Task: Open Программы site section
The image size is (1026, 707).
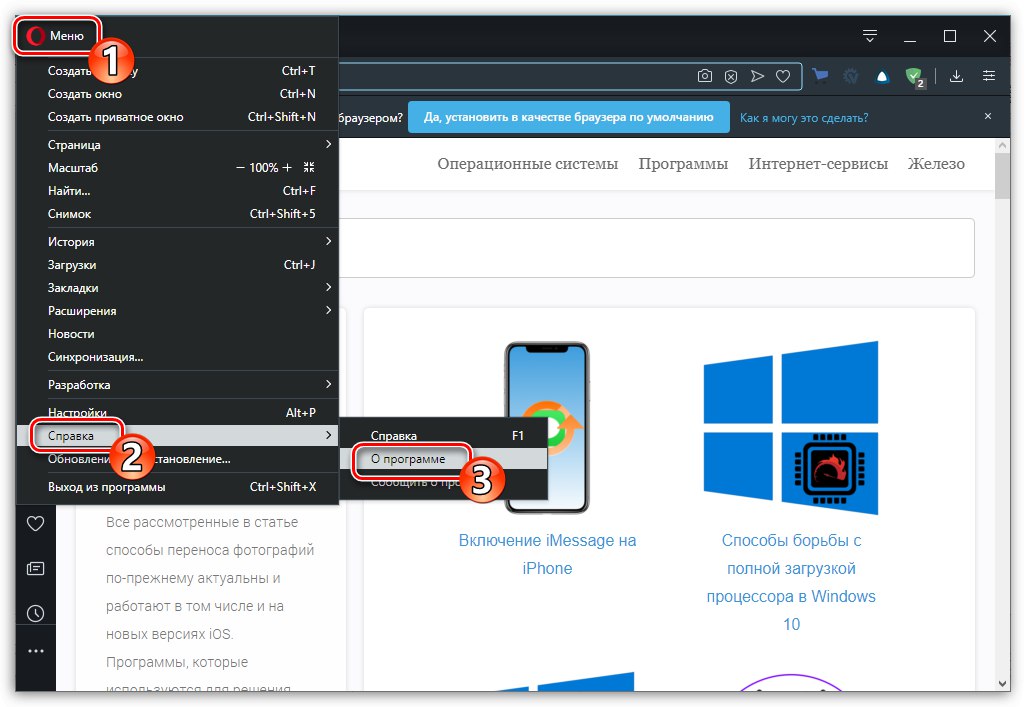Action: coord(683,164)
